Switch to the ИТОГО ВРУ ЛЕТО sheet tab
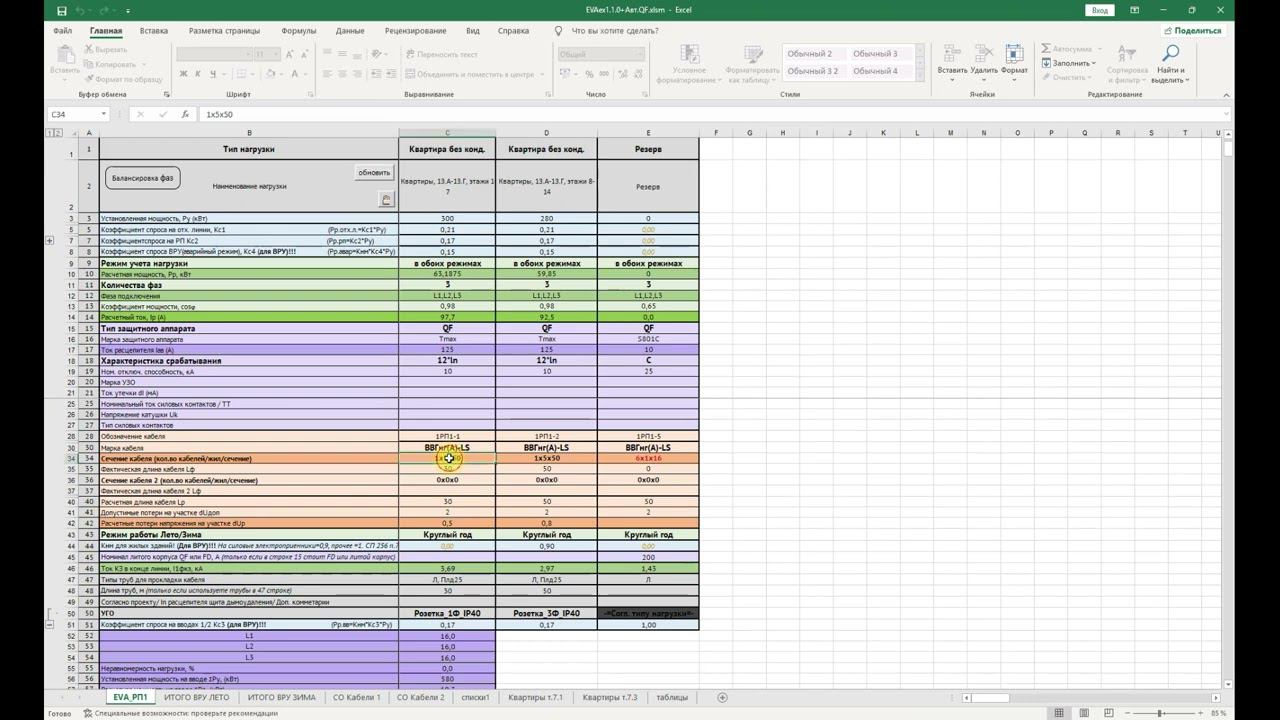The image size is (1280, 720). click(197, 697)
